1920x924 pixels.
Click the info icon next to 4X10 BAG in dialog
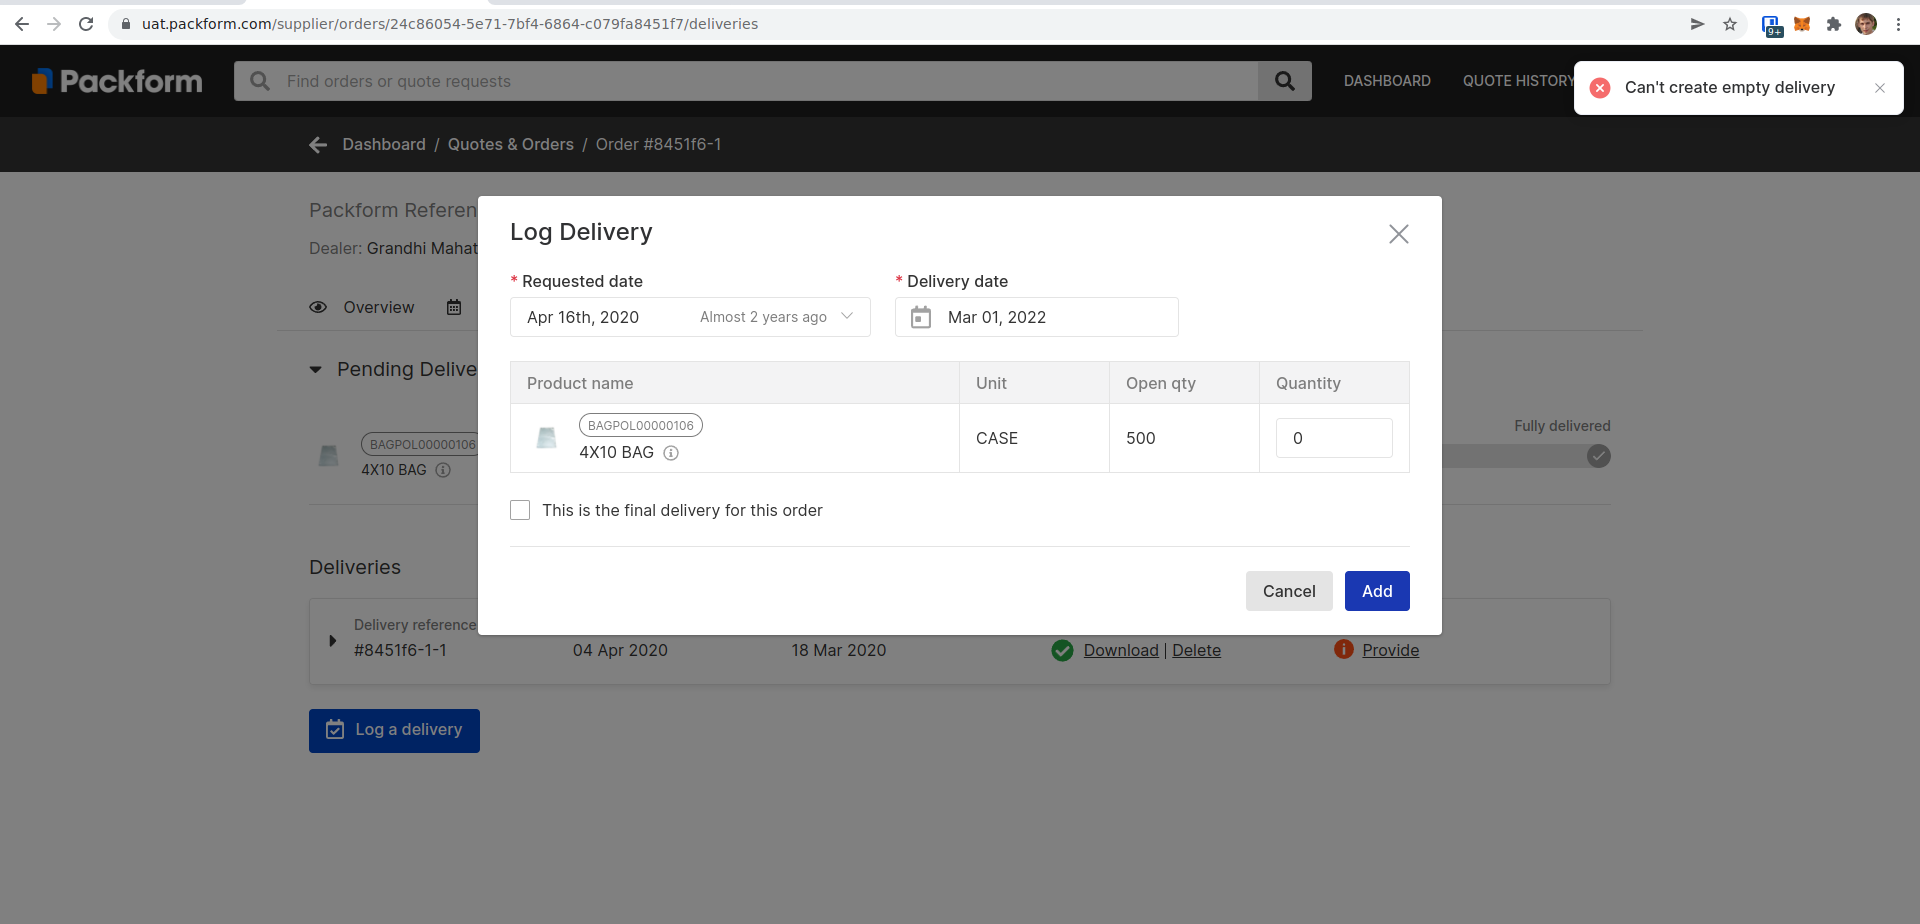(671, 453)
